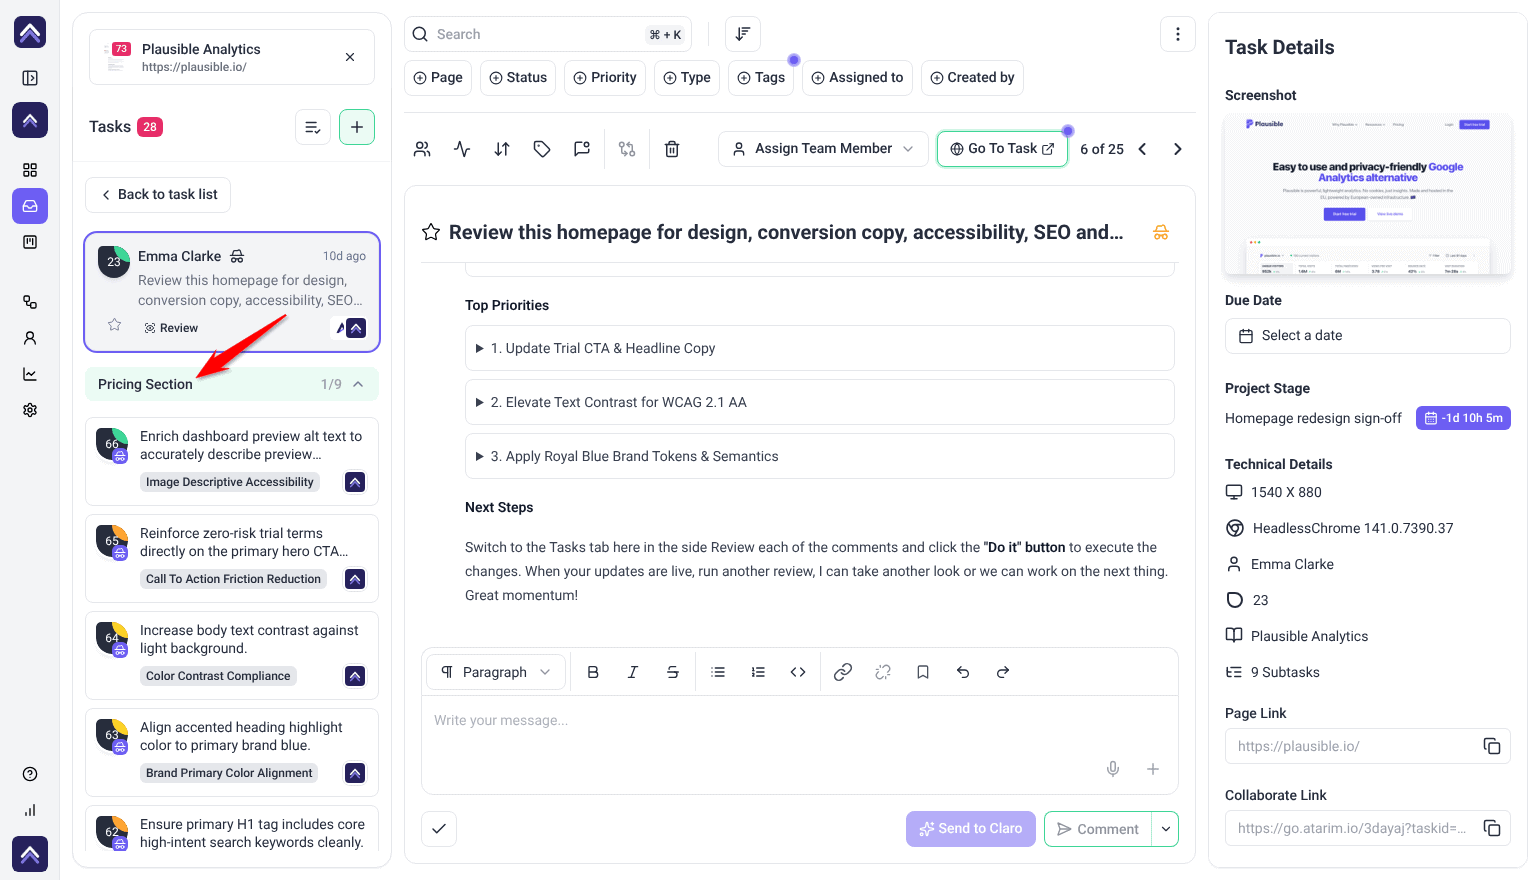Viewport: 1540px width, 880px height.
Task: Click the Comment button
Action: [1098, 829]
